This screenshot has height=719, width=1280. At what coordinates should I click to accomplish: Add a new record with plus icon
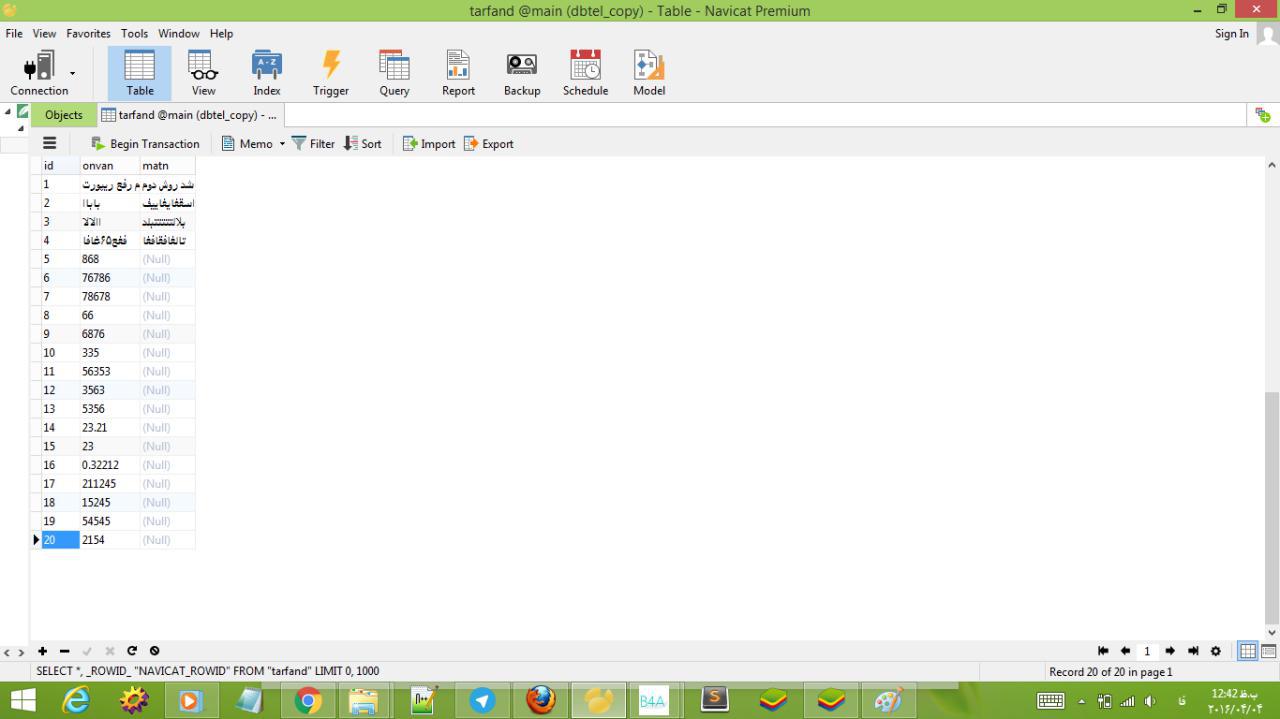pyautogui.click(x=43, y=651)
